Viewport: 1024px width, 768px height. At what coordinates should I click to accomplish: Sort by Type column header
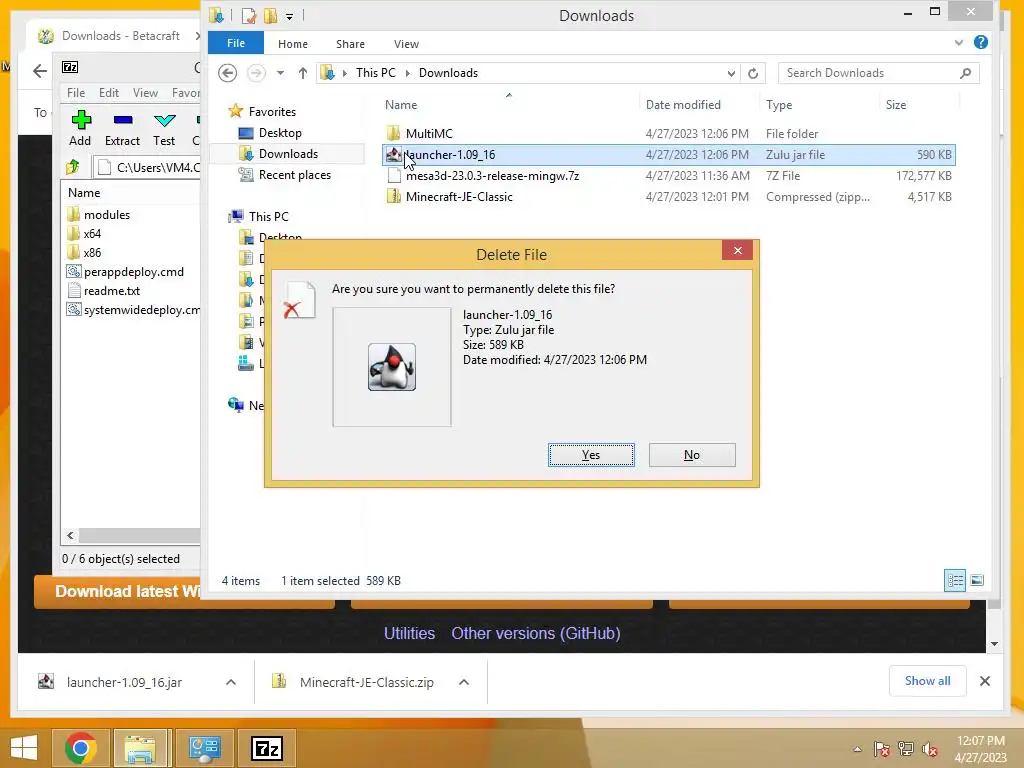coord(779,105)
